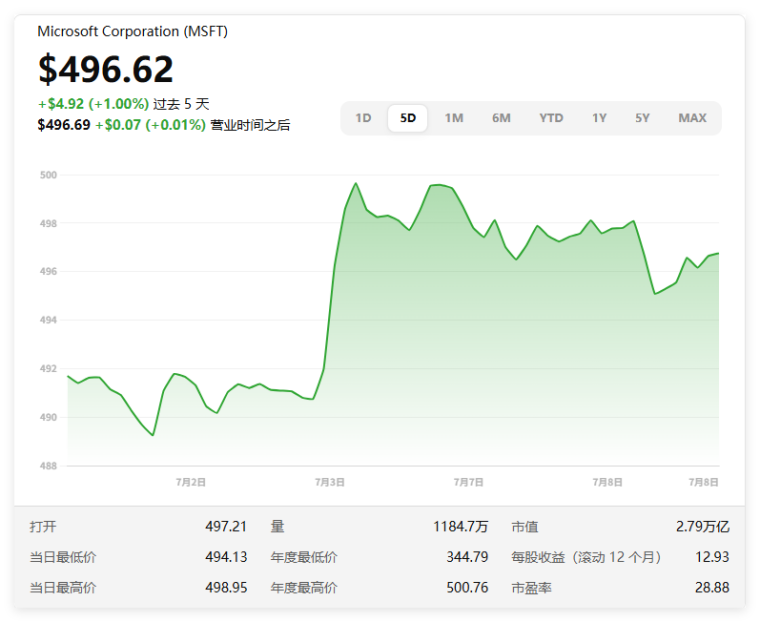This screenshot has height=622, width=760.
Task: Click the 500 label on price axis
Action: point(48,175)
